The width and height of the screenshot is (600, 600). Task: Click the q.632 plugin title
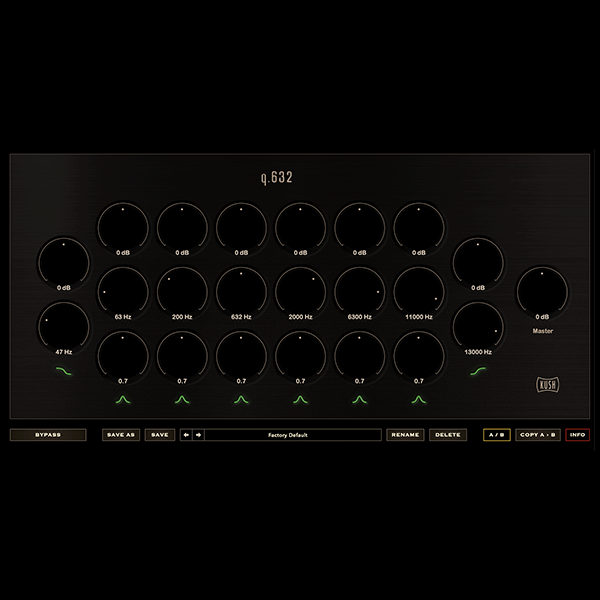(277, 178)
